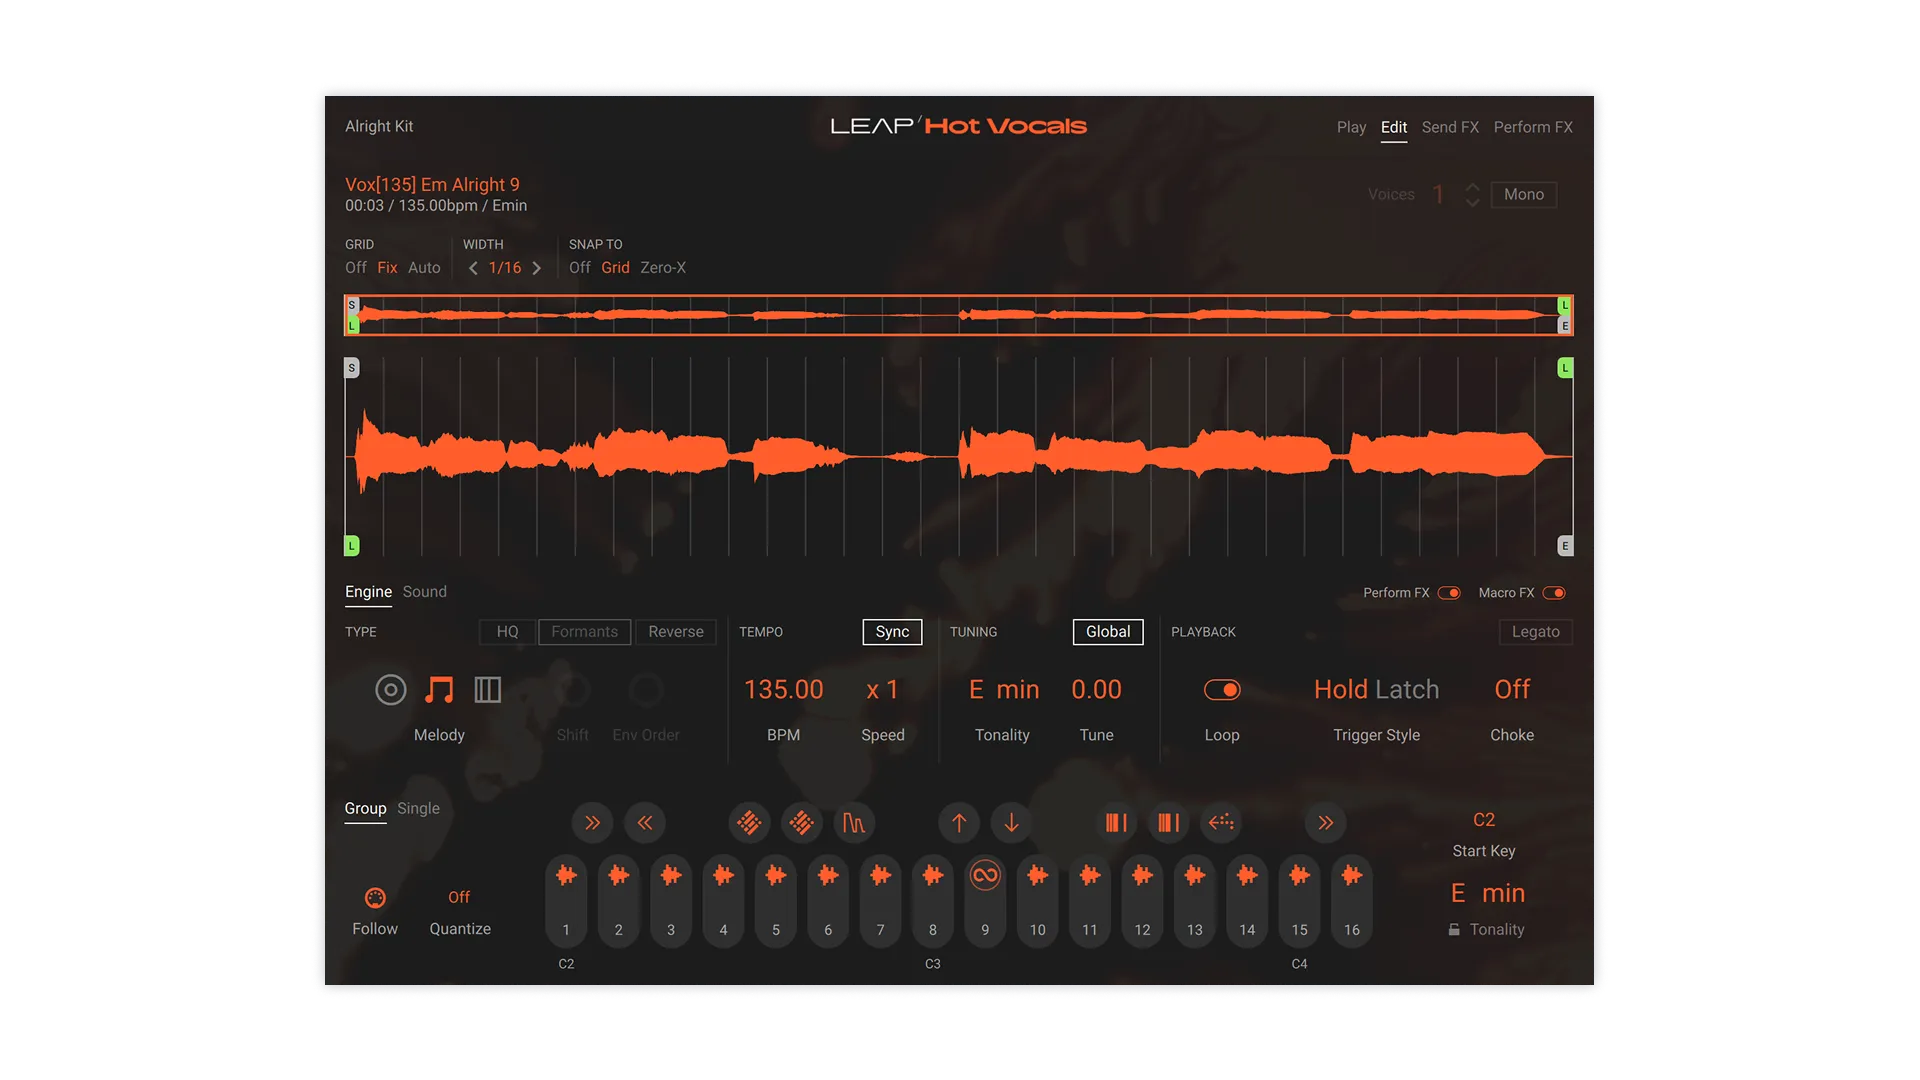1920x1080 pixels.
Task: Click the left chevron to decrease grid width
Action: tap(473, 268)
